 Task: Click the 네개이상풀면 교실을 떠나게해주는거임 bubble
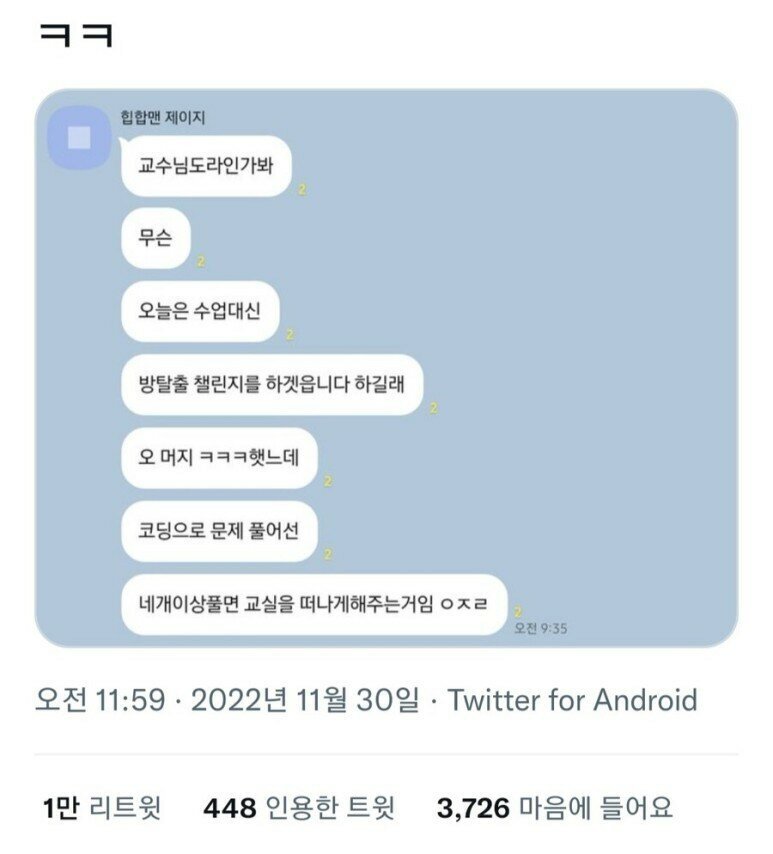(x=314, y=603)
